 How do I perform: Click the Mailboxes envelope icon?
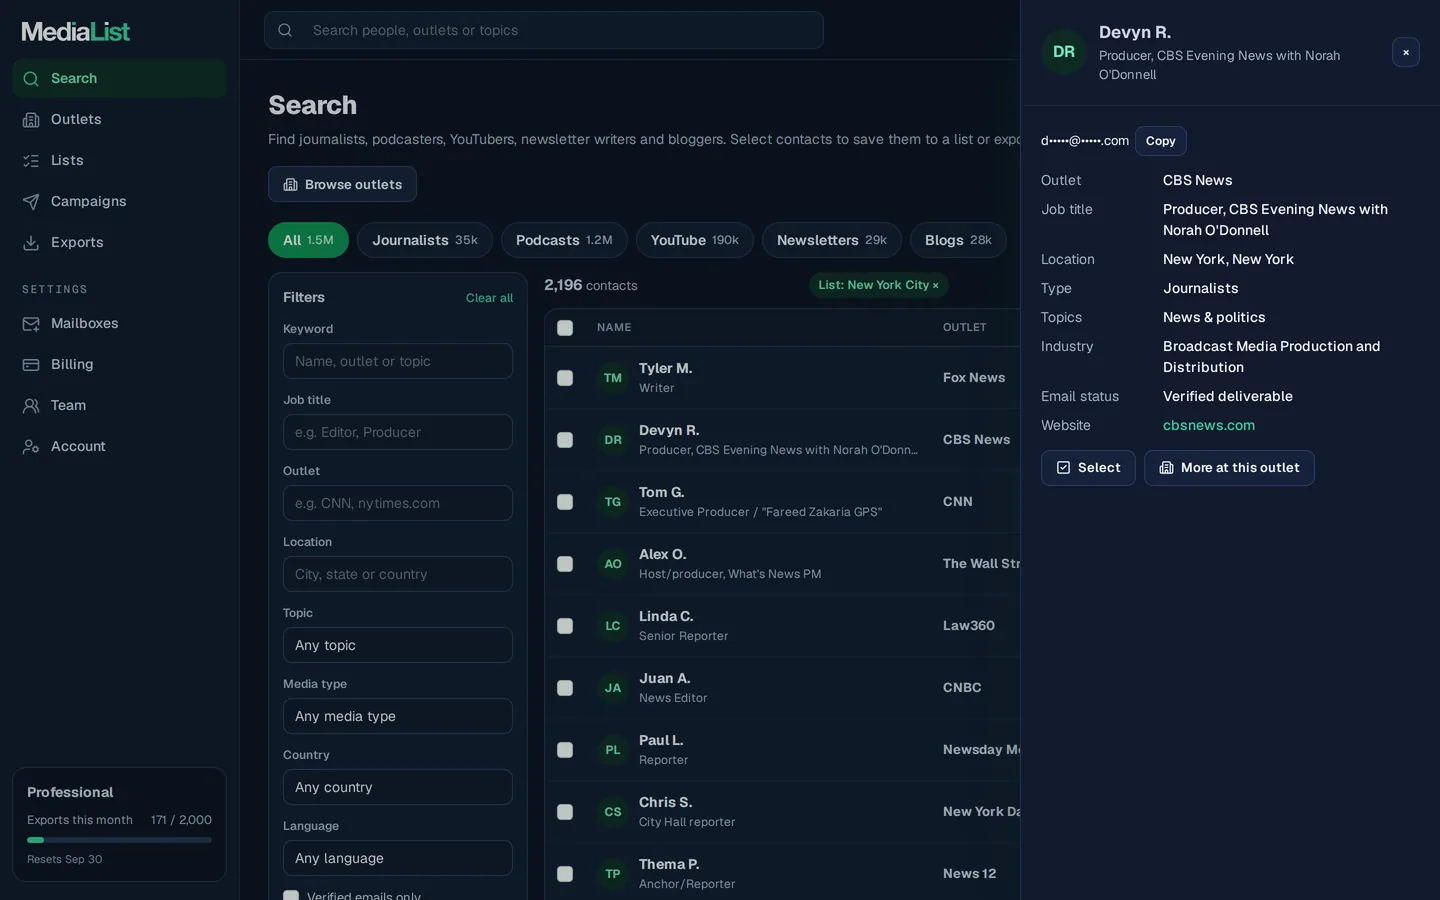[31, 324]
